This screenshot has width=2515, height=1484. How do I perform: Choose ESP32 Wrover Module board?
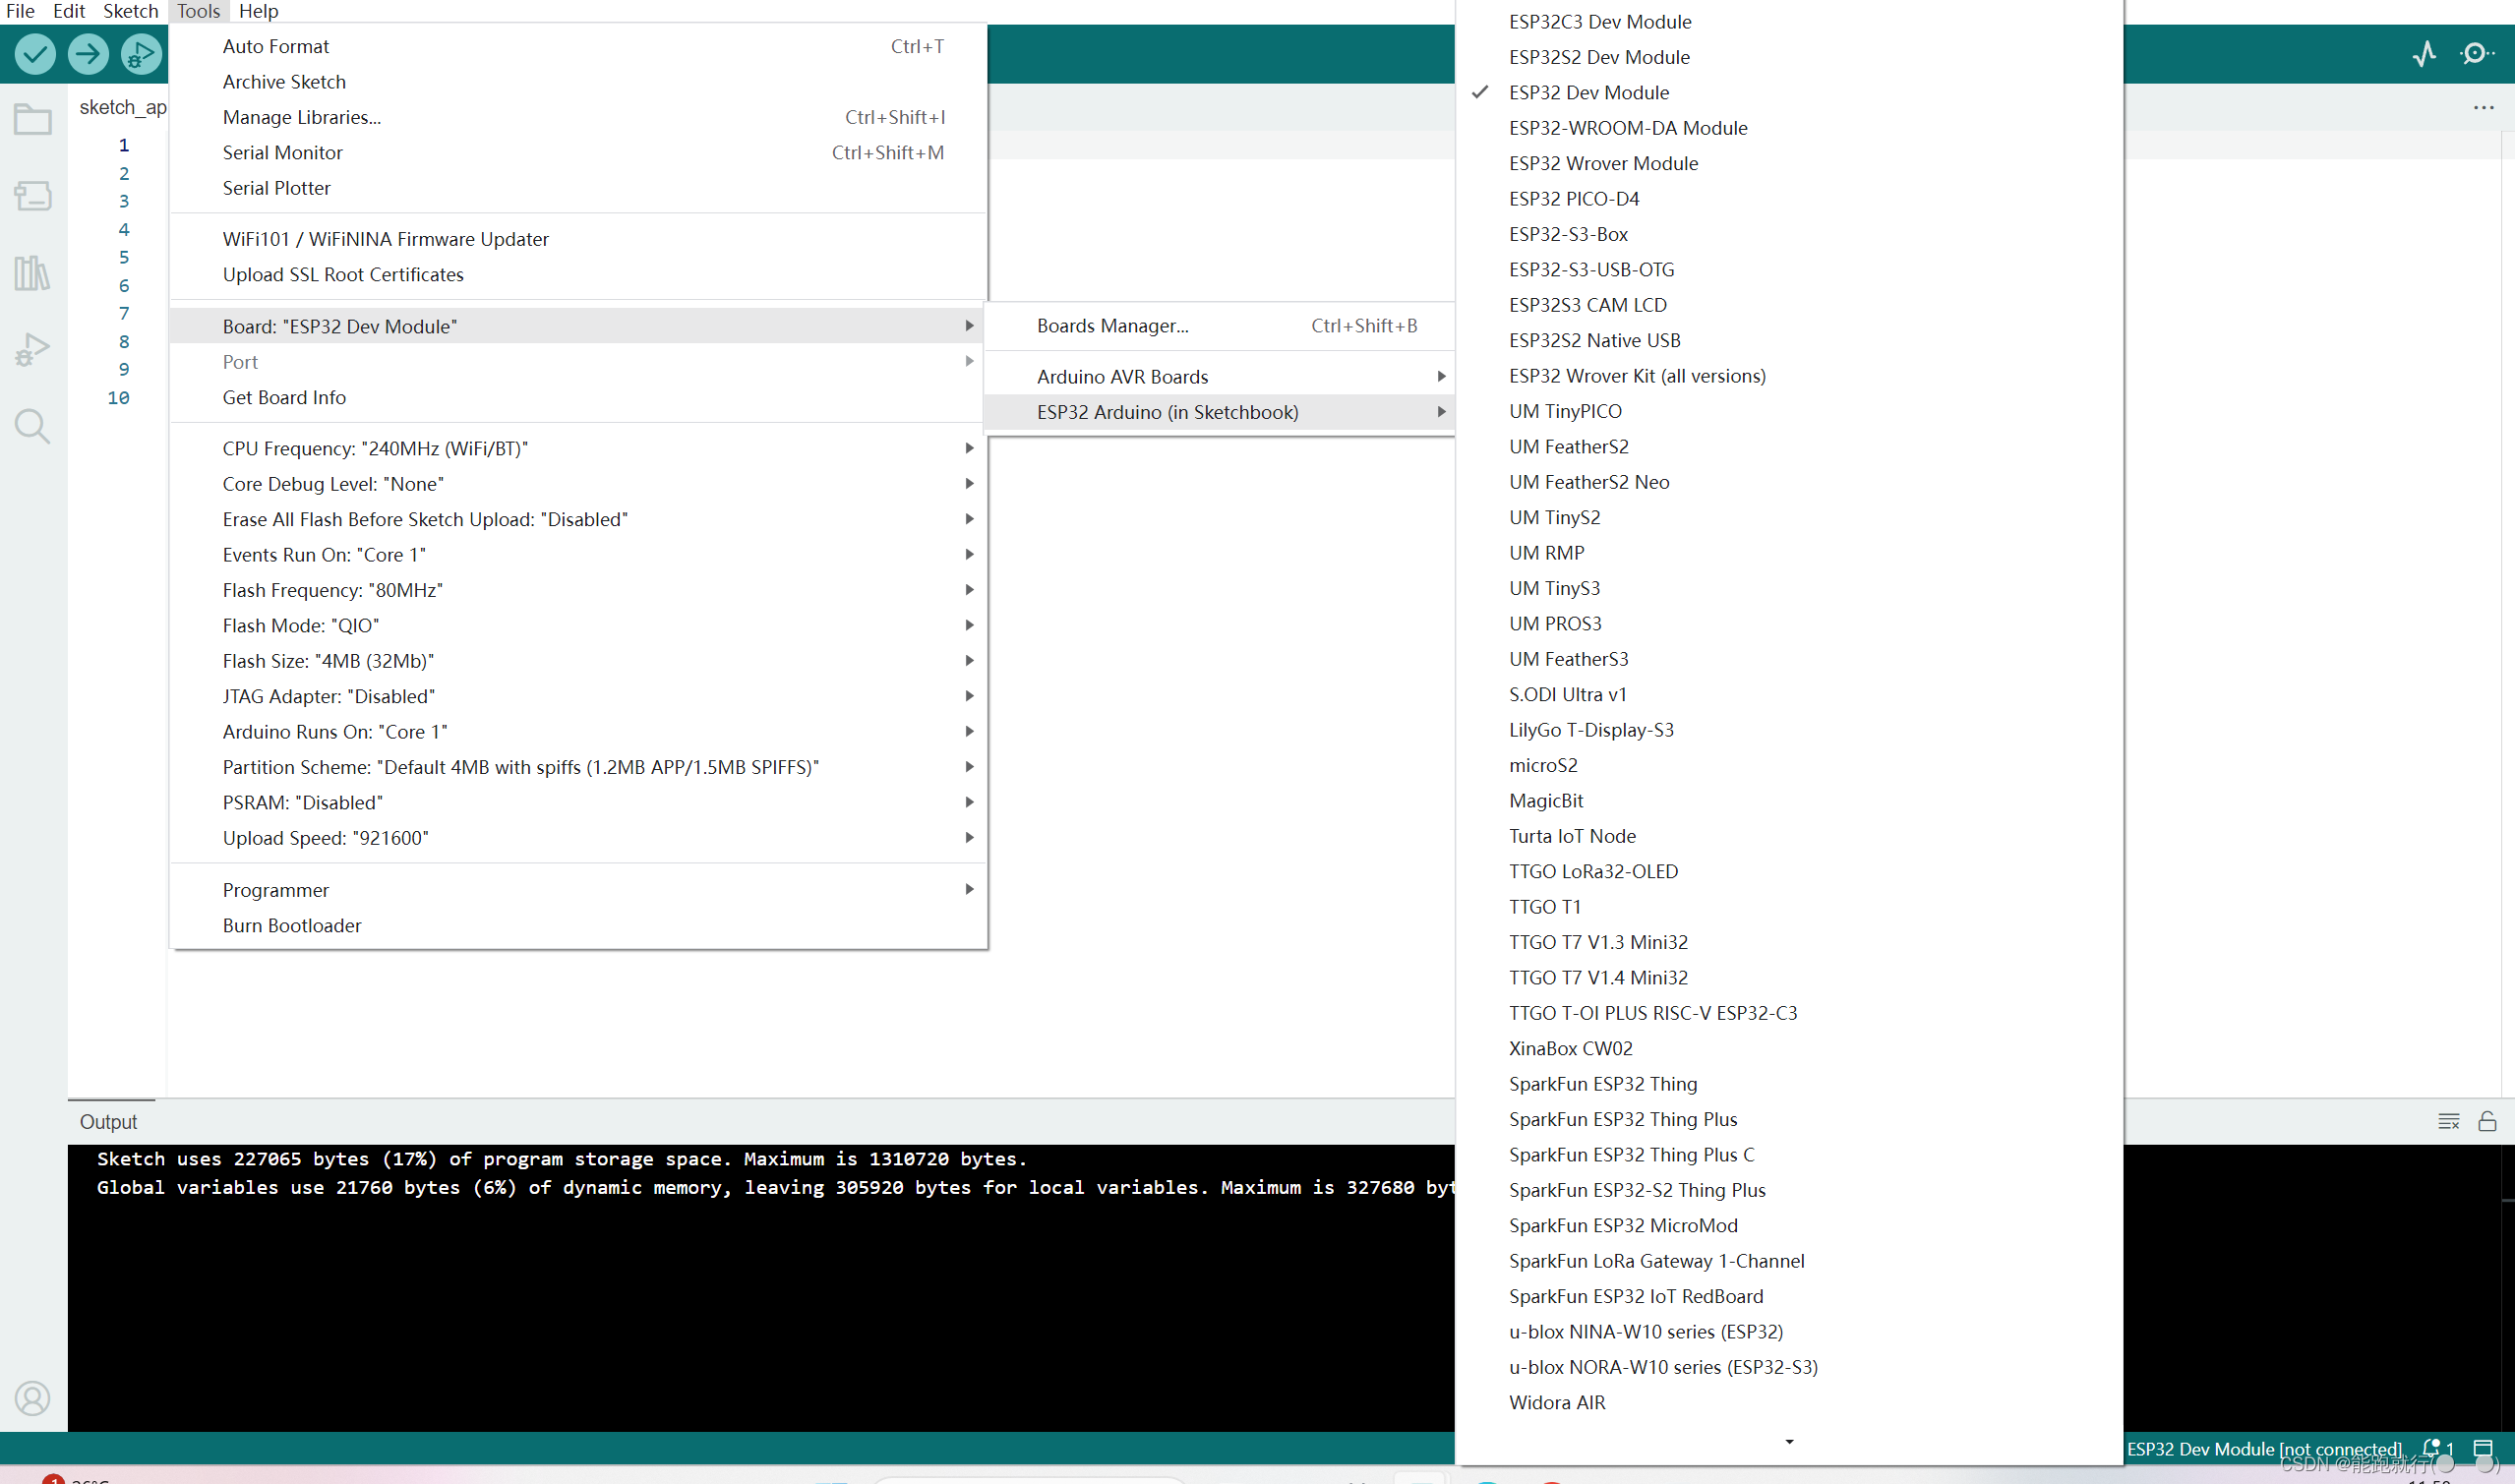click(1603, 163)
